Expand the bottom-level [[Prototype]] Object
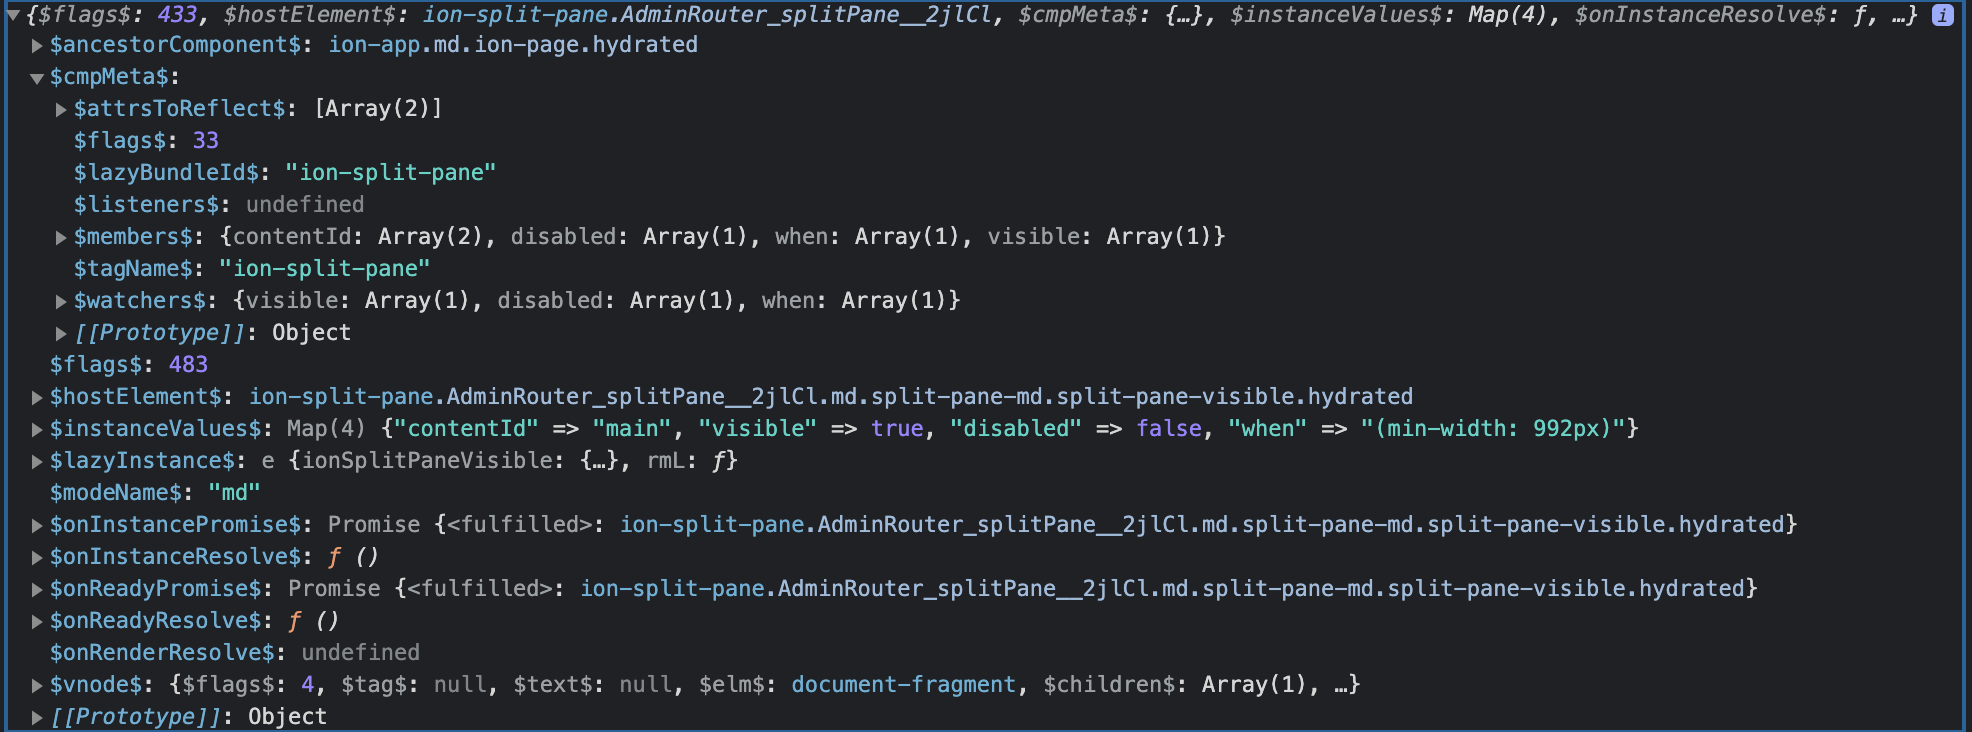Viewport: 1972px width, 732px height. point(37,717)
